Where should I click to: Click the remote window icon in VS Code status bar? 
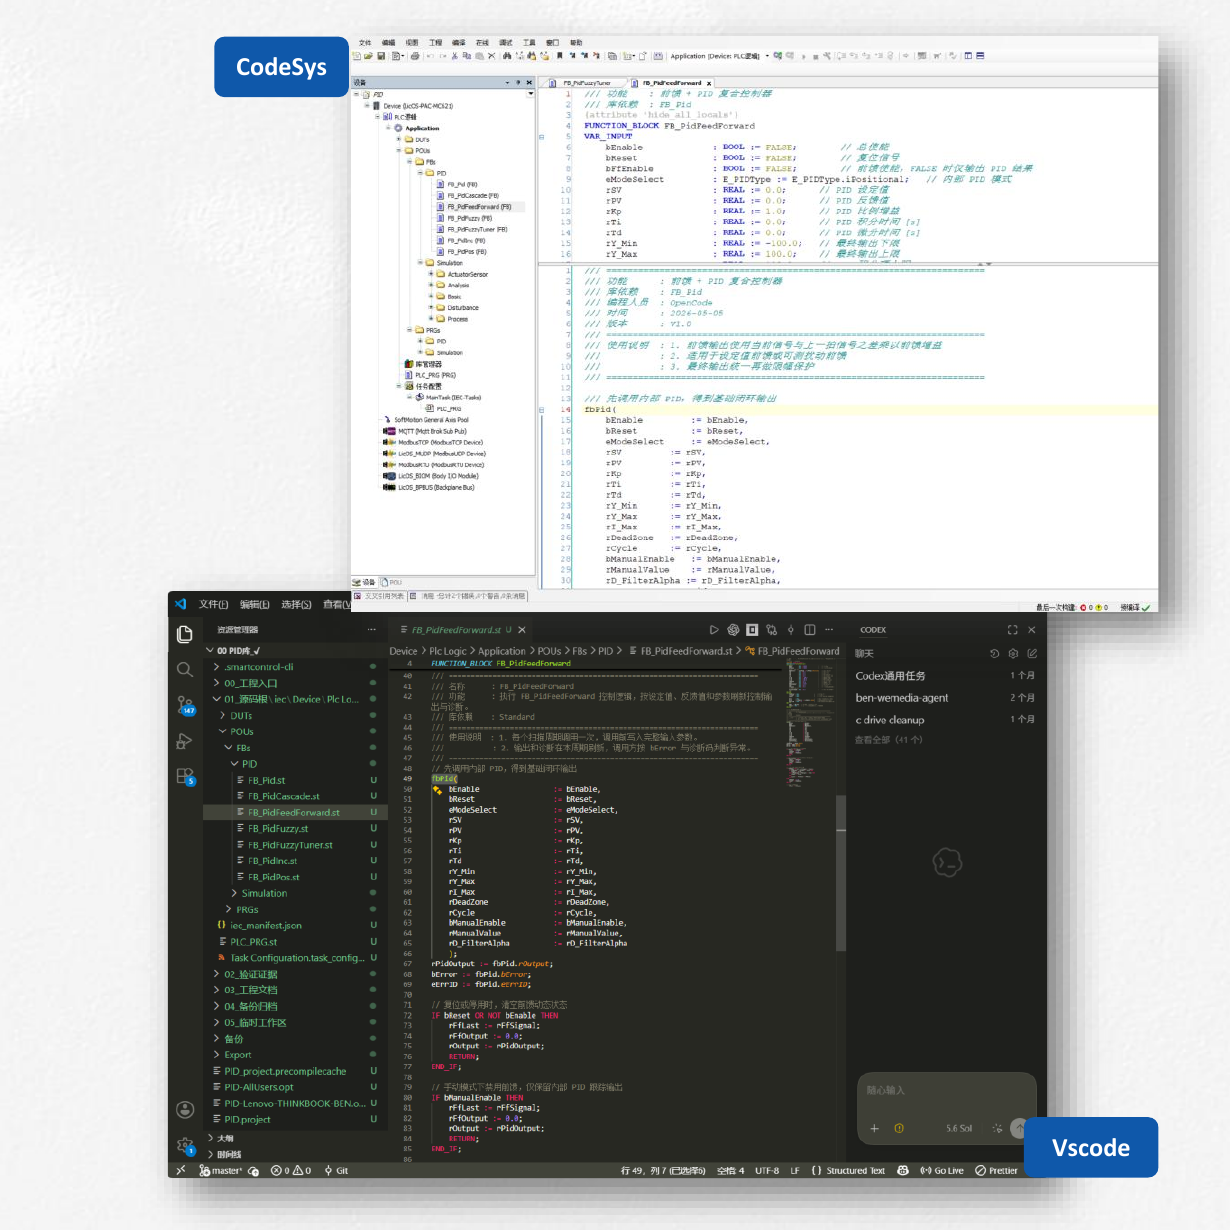[x=181, y=1170]
